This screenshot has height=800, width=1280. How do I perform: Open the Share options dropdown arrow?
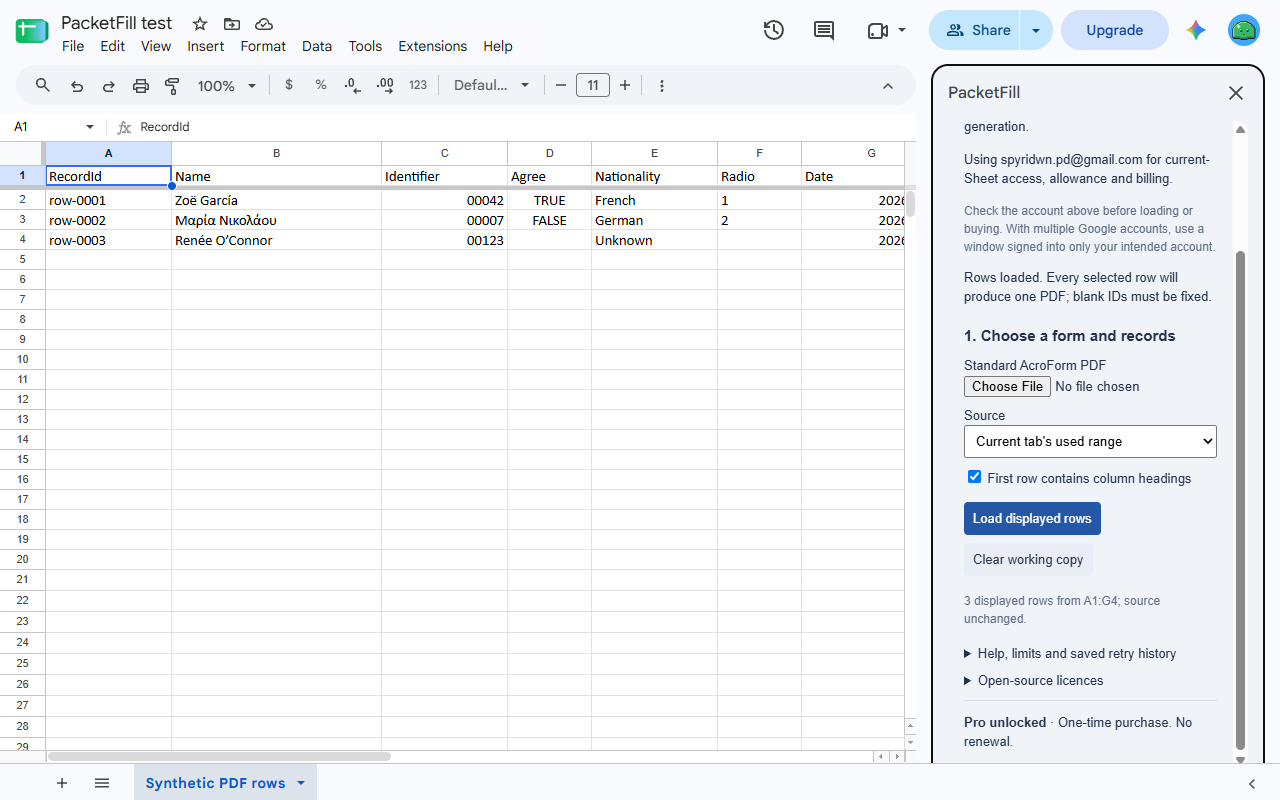click(x=1036, y=30)
